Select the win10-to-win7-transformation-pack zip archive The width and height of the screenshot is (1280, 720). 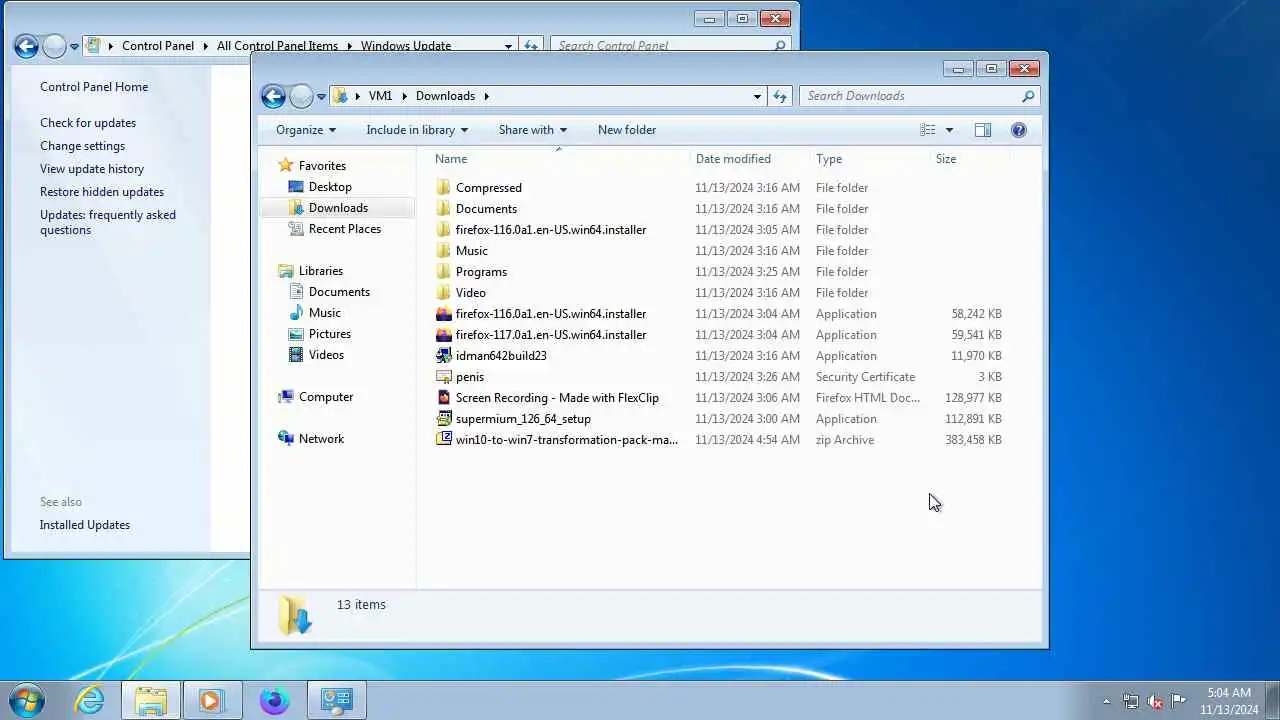[566, 440]
